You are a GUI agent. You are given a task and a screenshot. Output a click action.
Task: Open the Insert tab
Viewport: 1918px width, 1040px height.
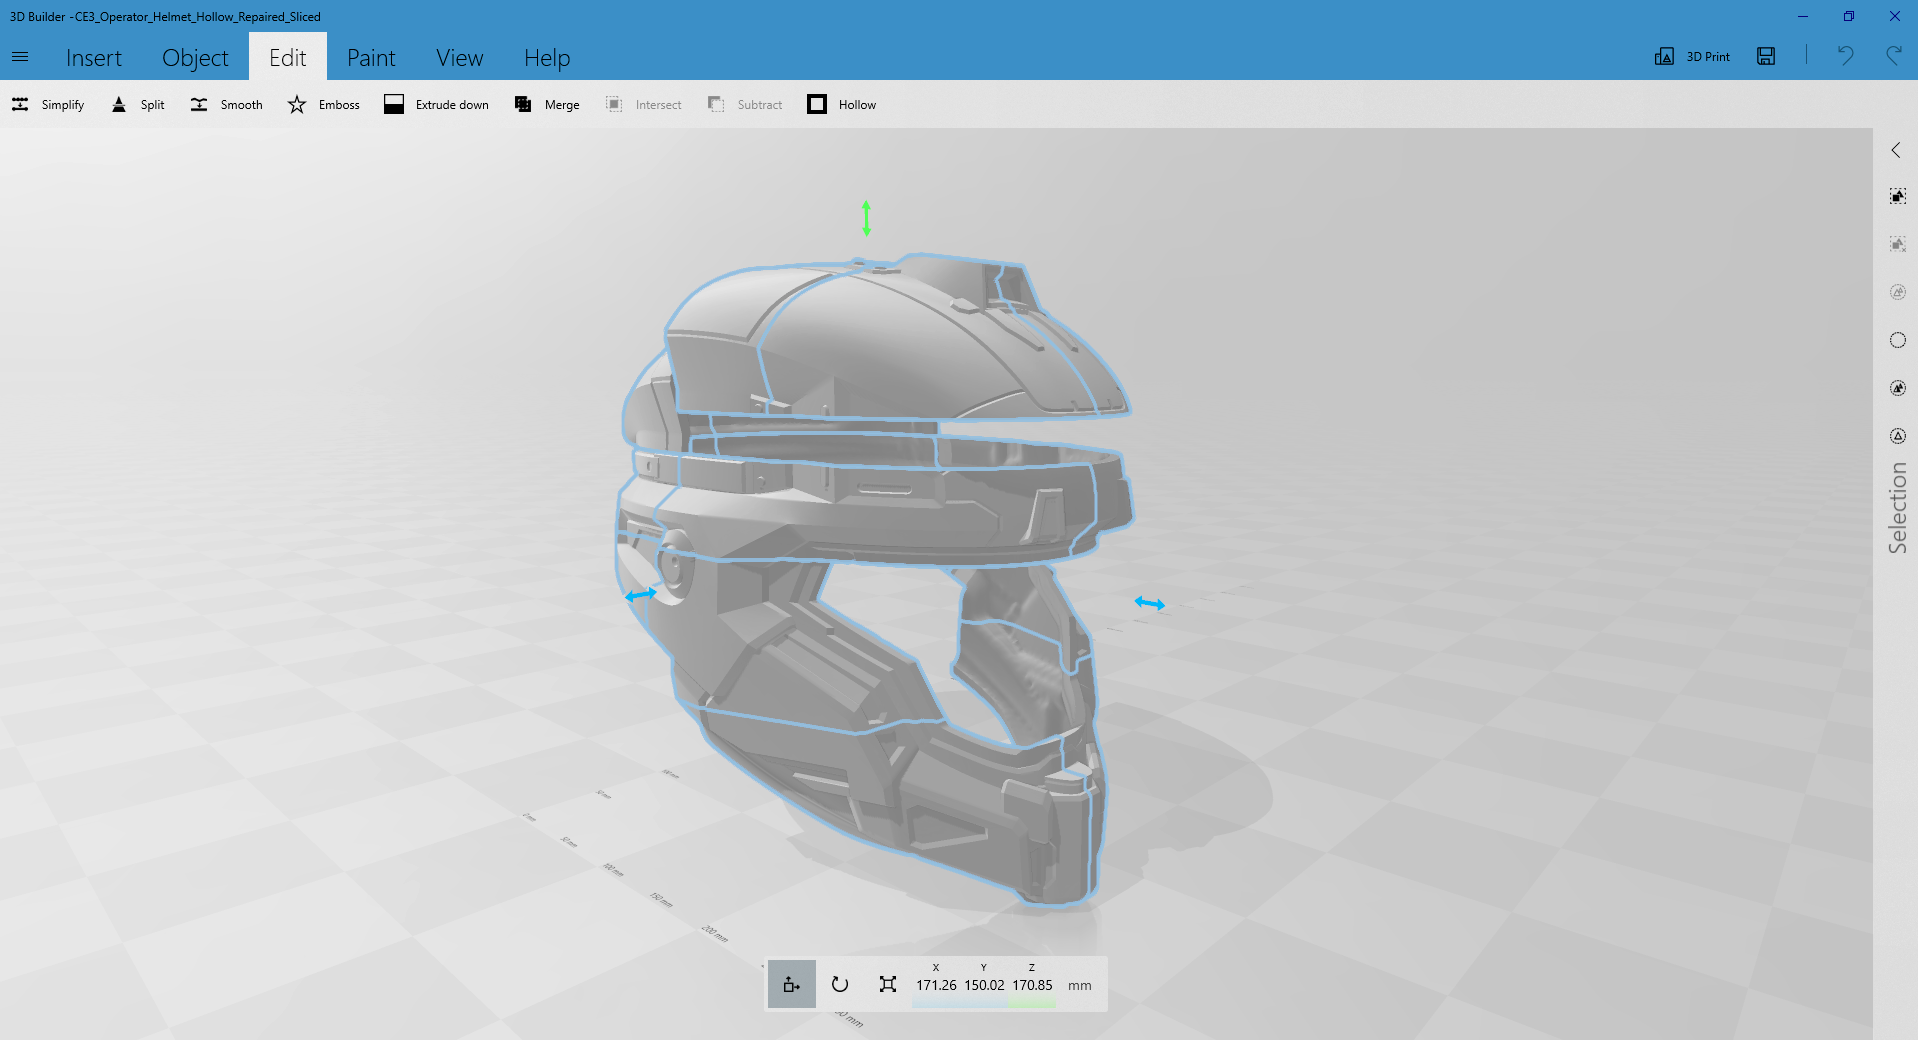94,58
